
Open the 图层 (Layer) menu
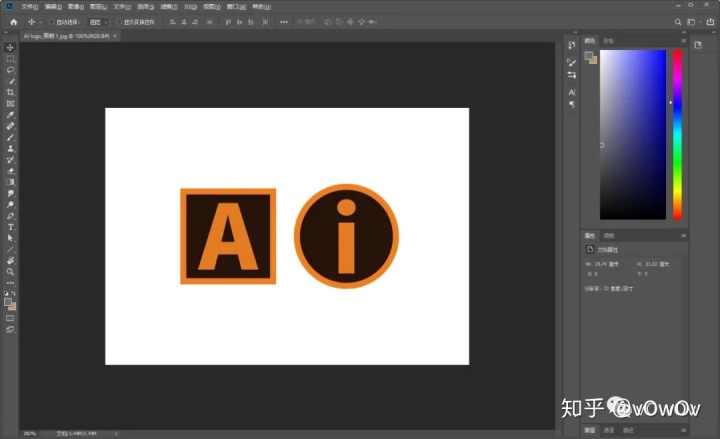pyautogui.click(x=98, y=6)
